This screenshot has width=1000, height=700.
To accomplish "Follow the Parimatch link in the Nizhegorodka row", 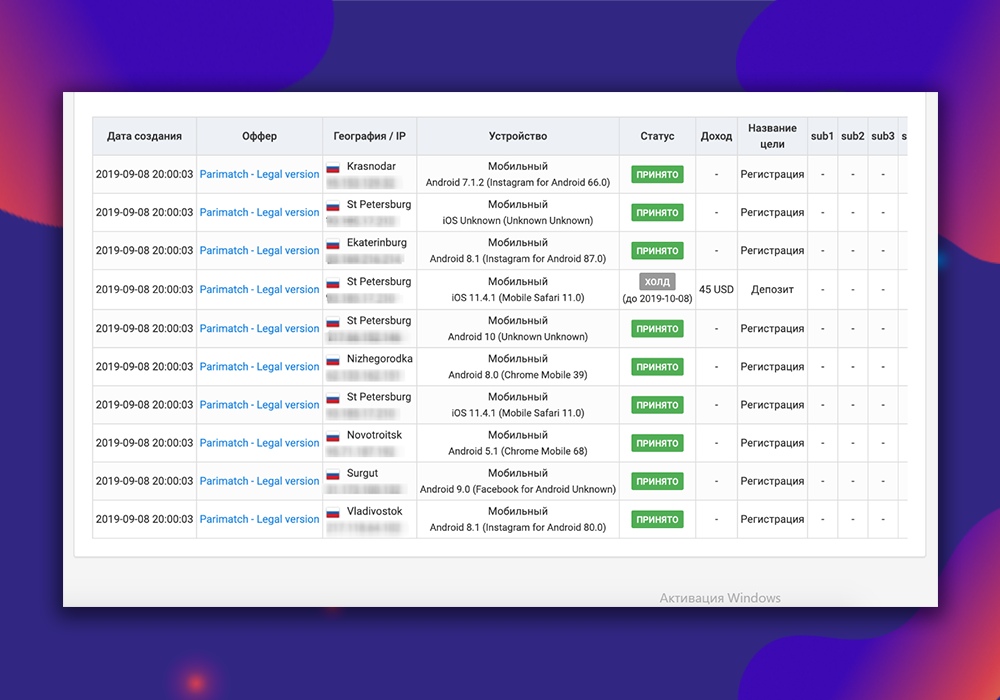I will [x=260, y=367].
